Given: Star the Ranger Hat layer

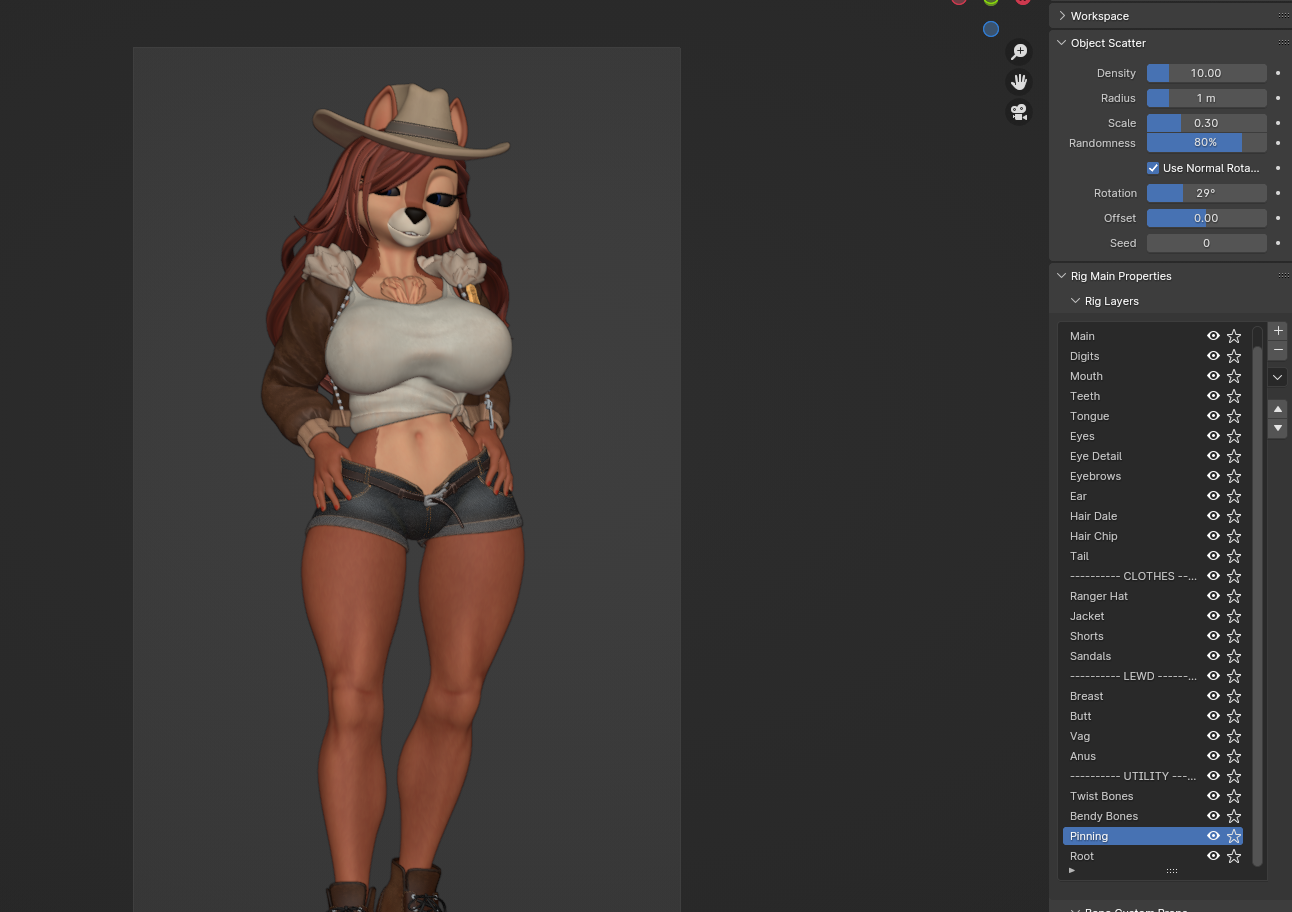Looking at the screenshot, I should (x=1234, y=596).
